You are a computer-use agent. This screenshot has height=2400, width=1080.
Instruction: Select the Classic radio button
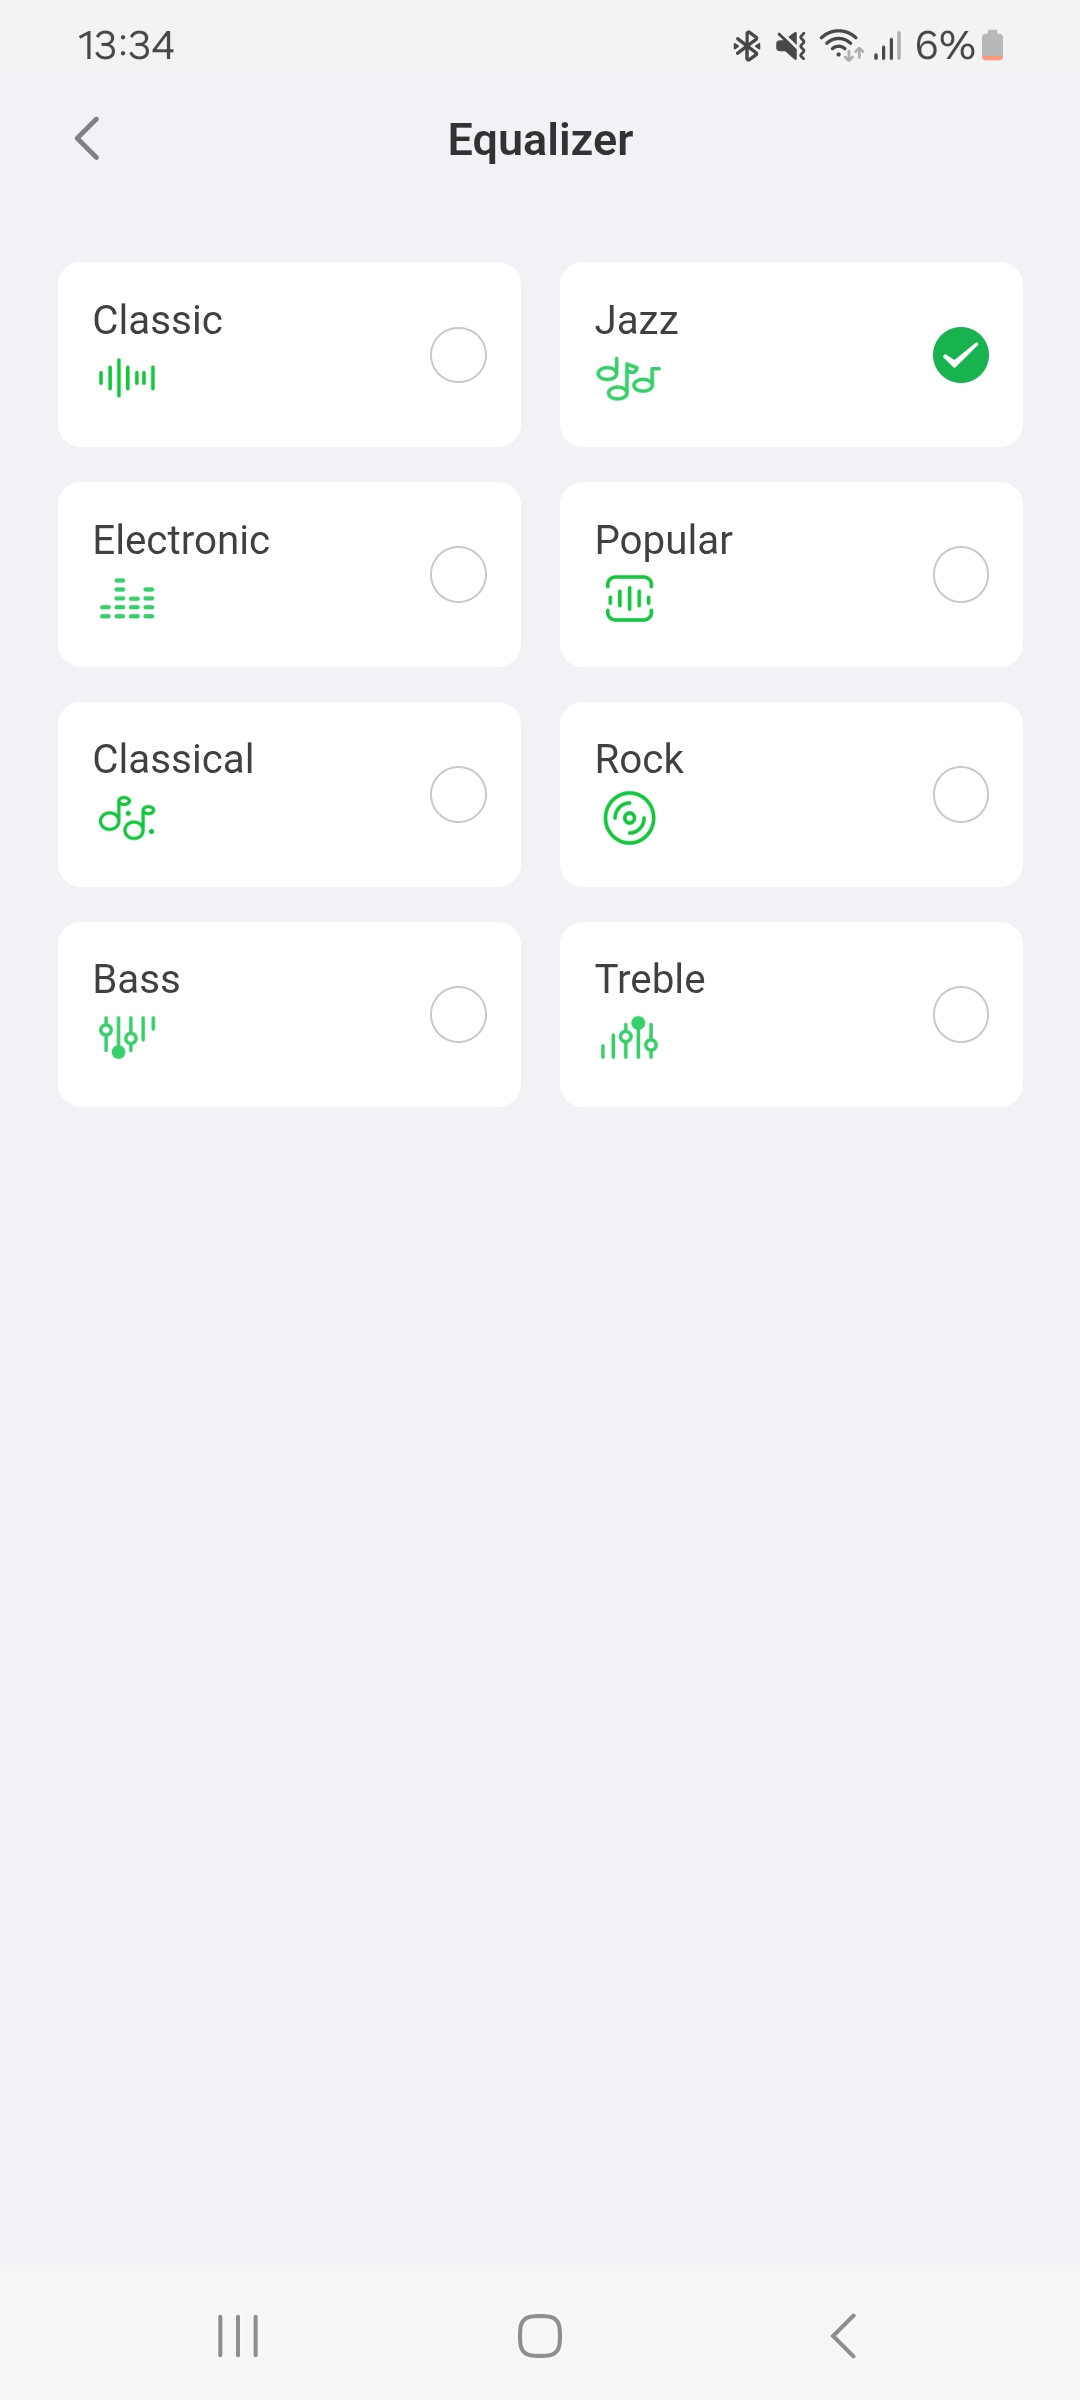click(x=458, y=355)
